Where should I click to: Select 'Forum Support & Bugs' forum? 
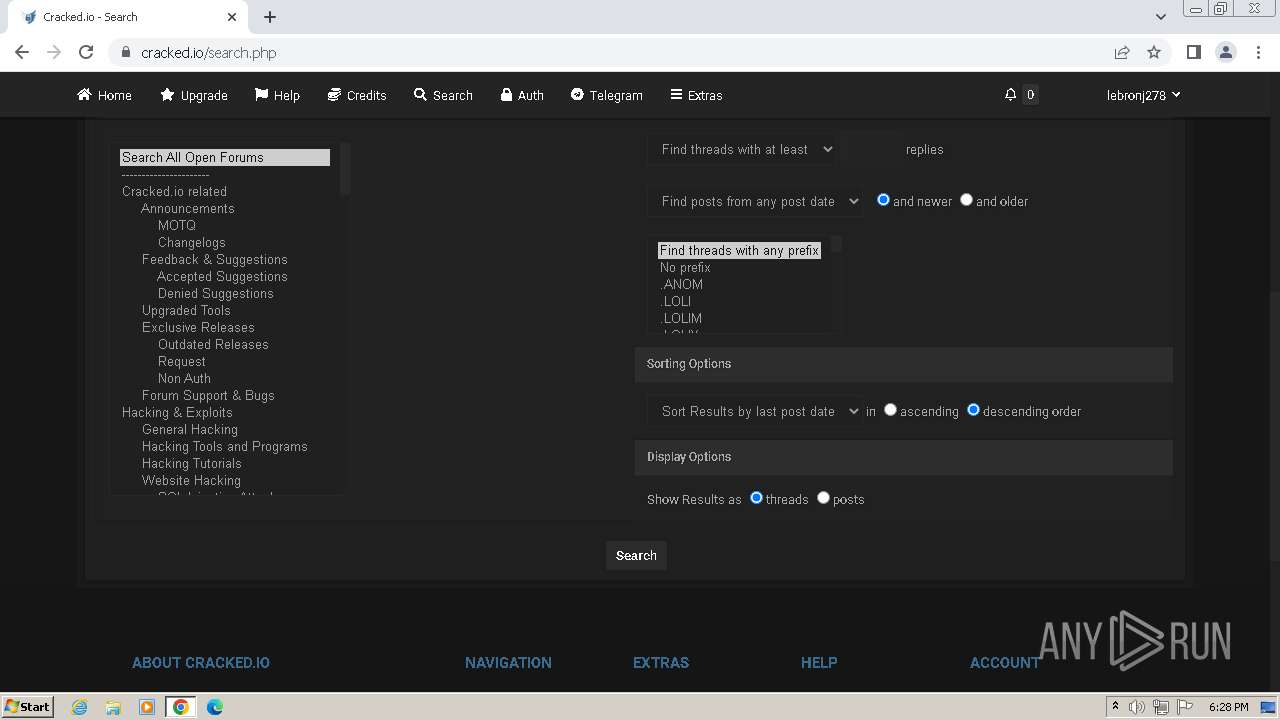[x=208, y=396]
